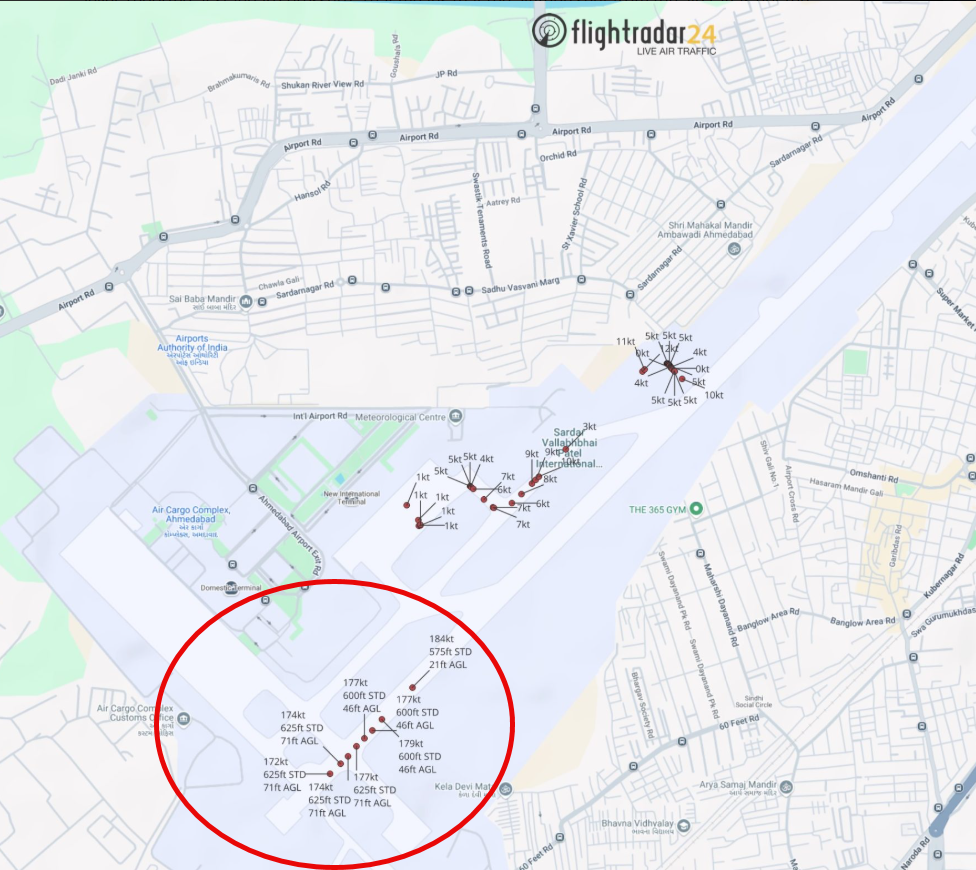The width and height of the screenshot is (976, 870).
Task: Select the Meteorological Centre place marker
Action: point(456,416)
